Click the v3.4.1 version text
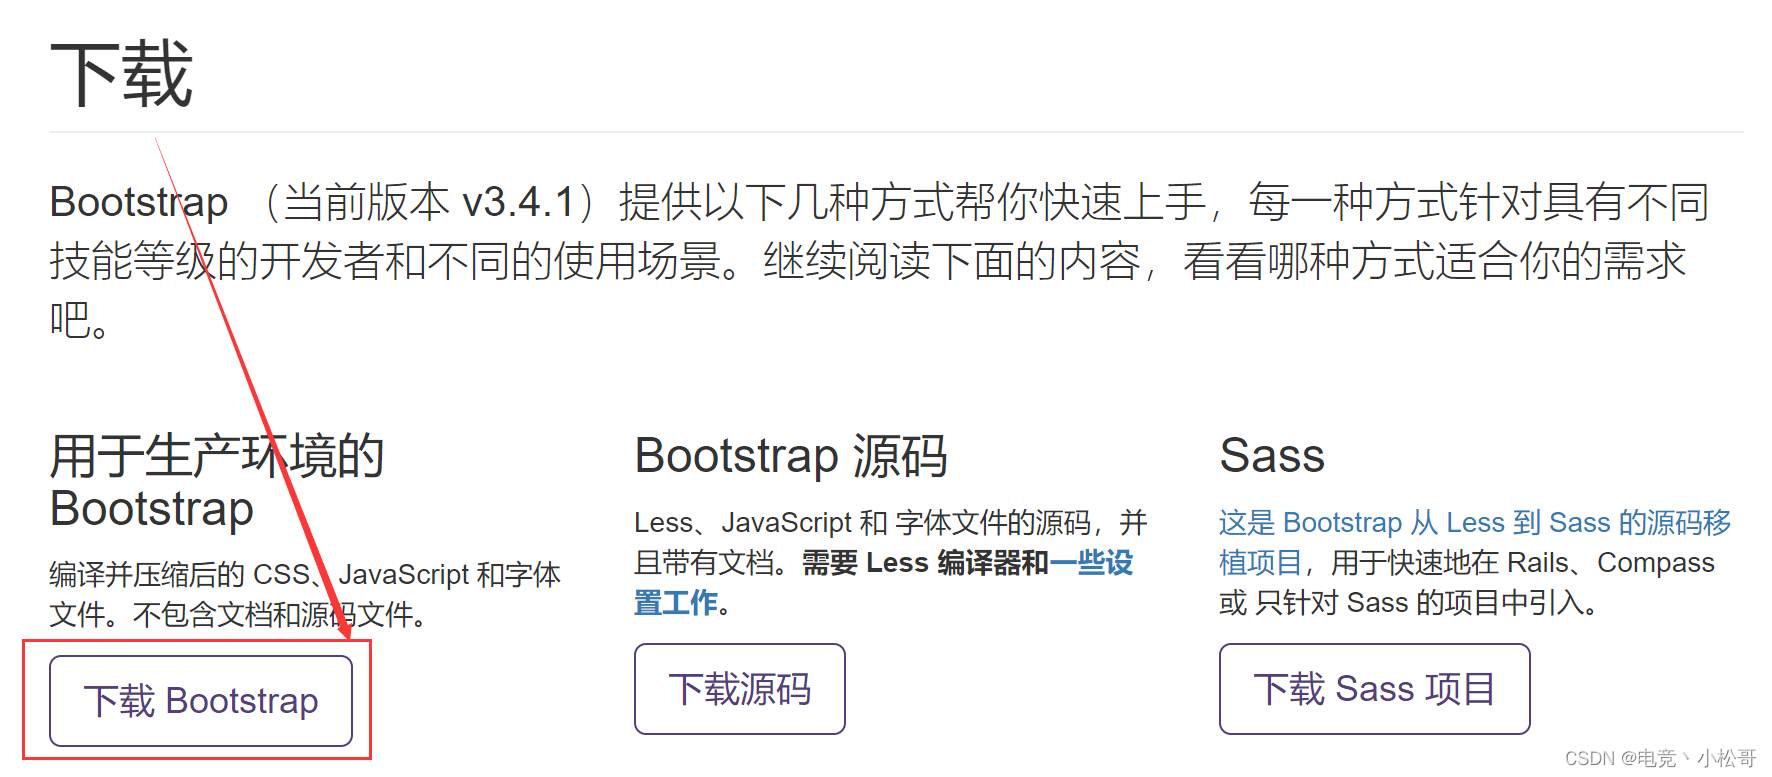Screen dimensions: 1772x777 pos(518,202)
